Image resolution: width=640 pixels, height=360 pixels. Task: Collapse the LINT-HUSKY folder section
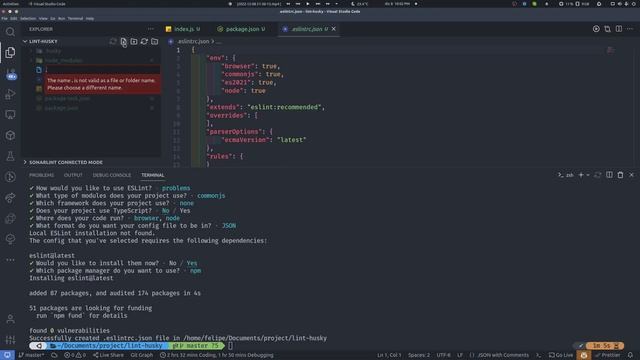click(43, 41)
